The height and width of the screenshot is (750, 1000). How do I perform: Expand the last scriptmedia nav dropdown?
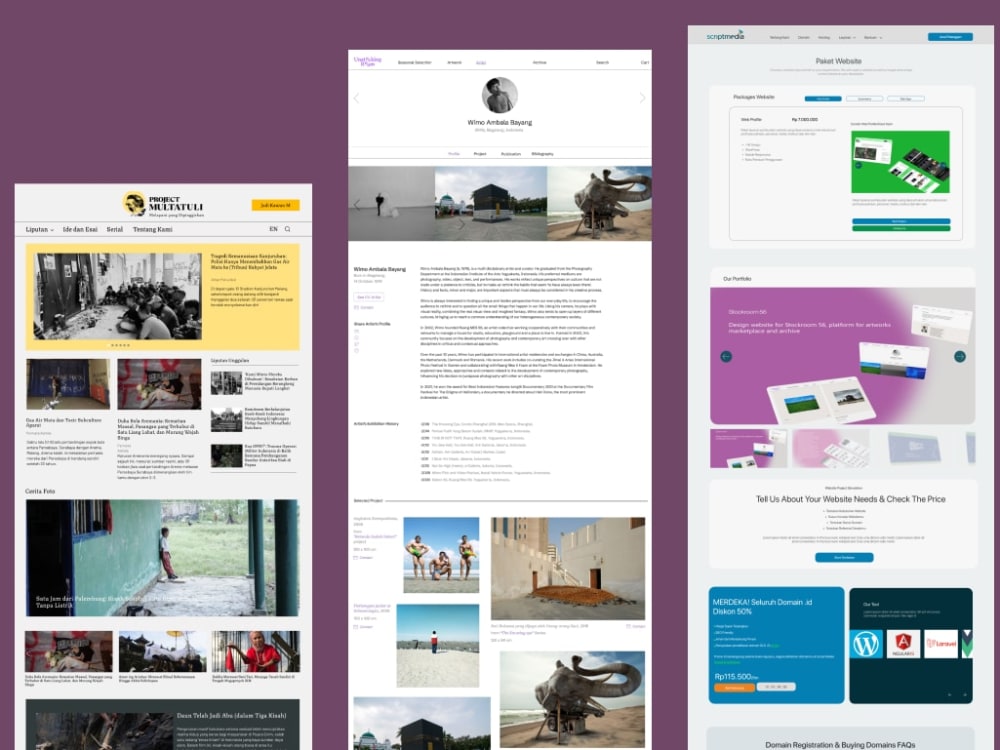[873, 38]
